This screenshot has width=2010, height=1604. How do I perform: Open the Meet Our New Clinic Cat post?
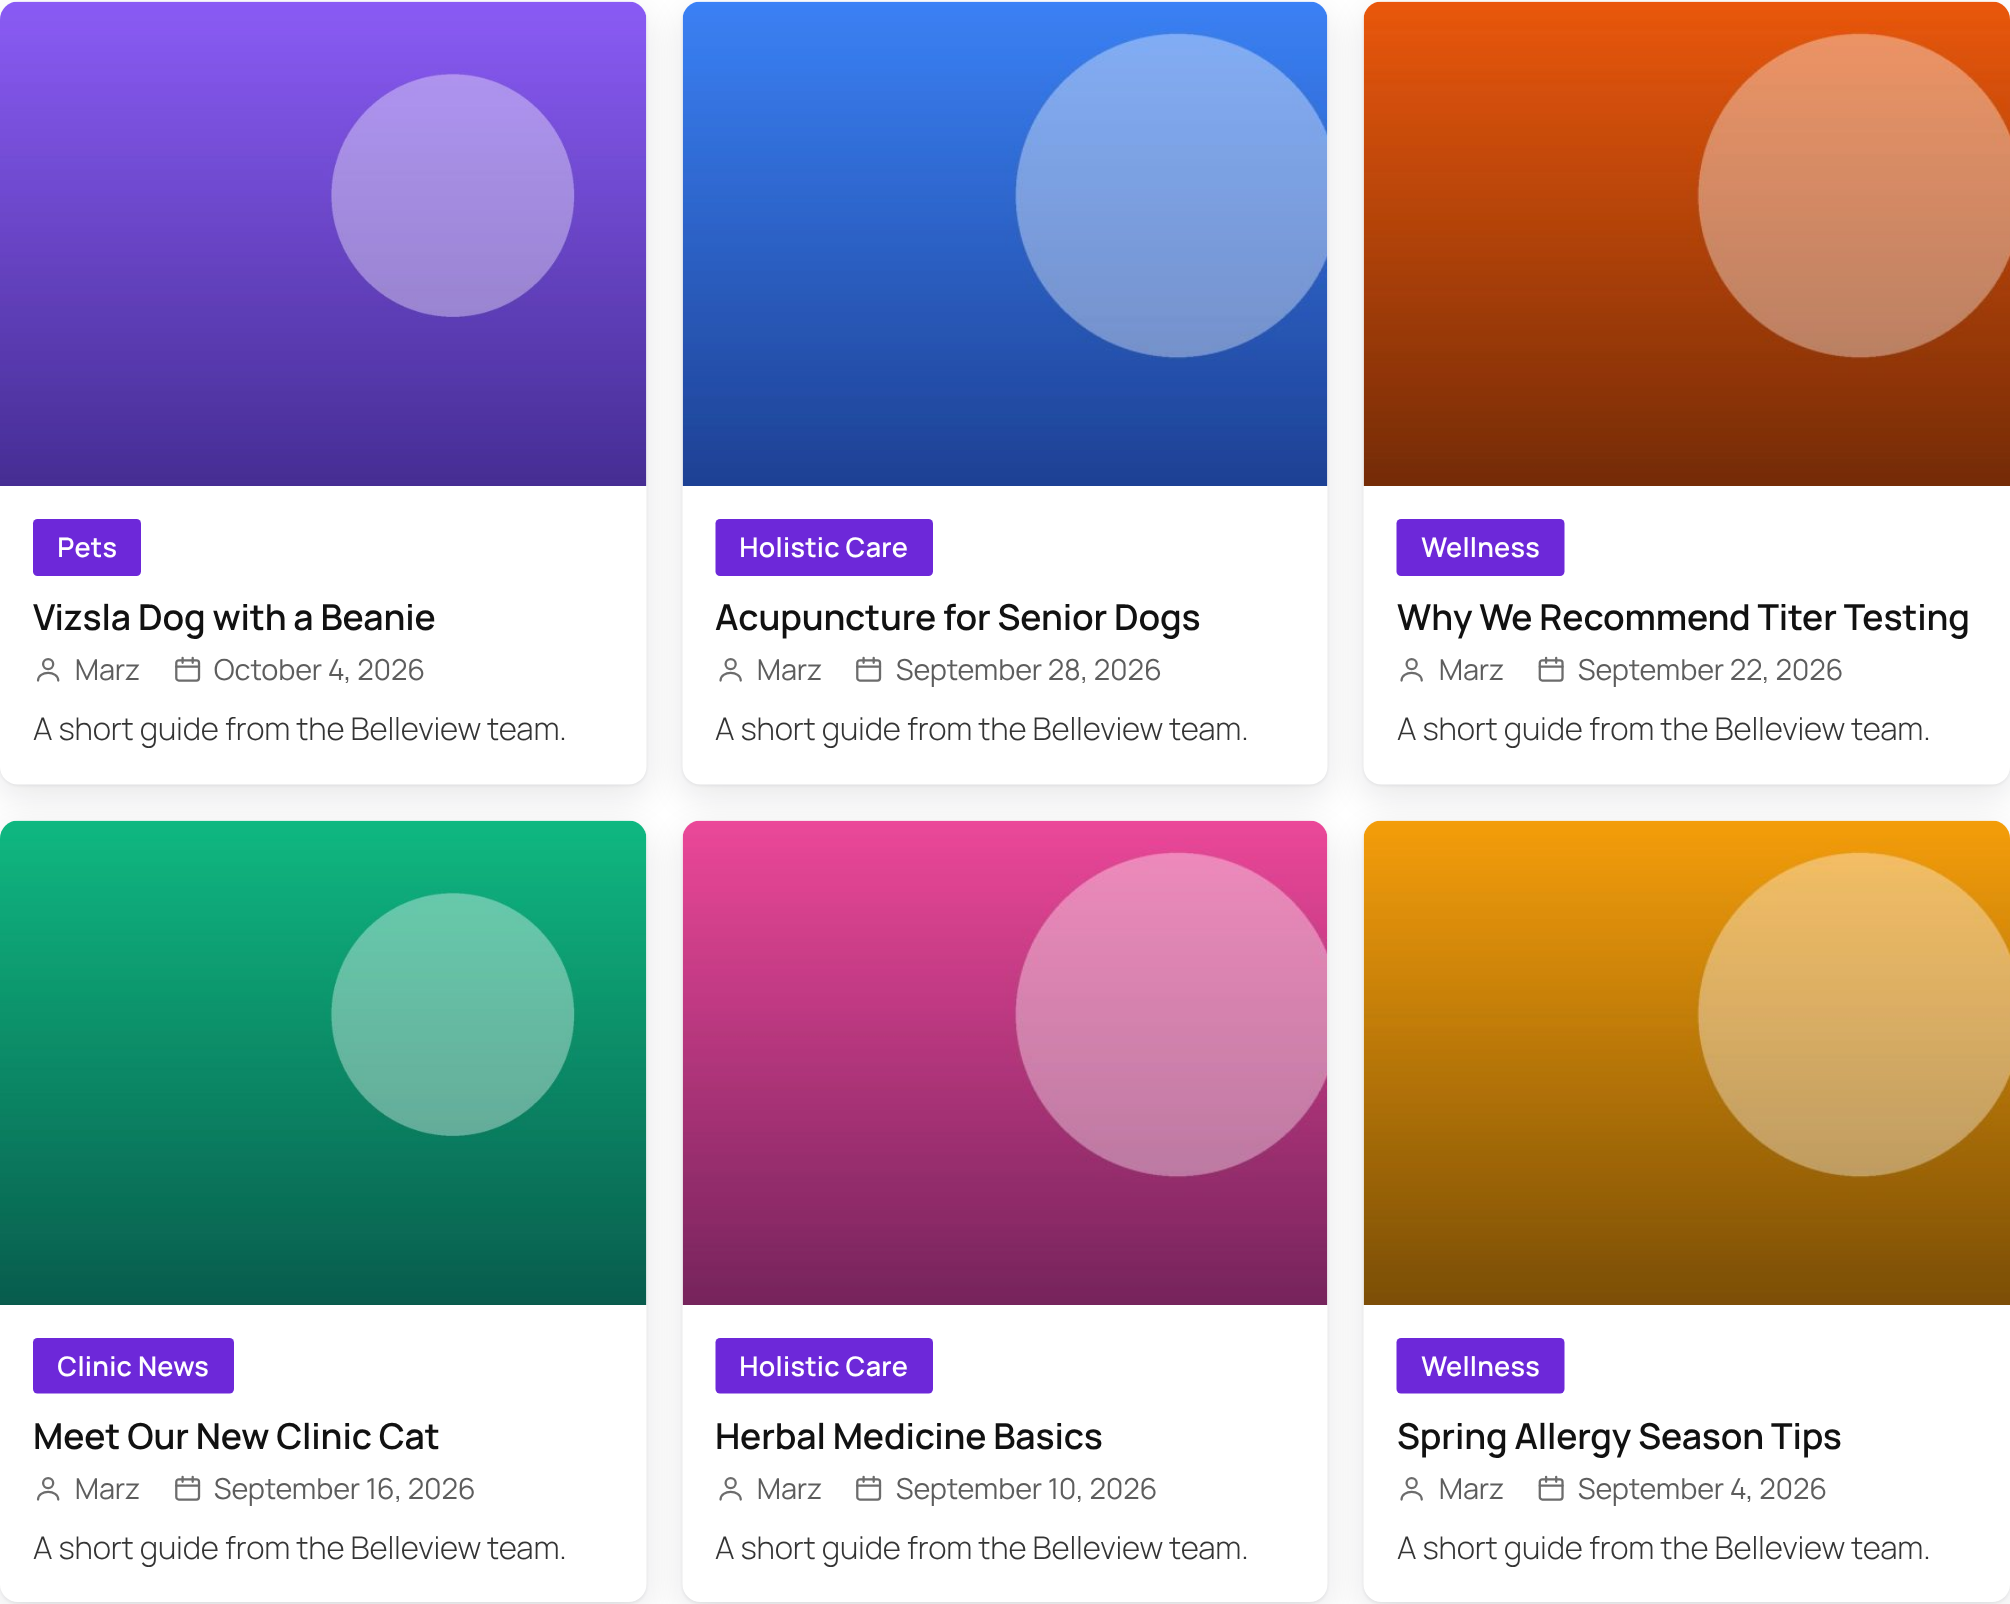236,1437
